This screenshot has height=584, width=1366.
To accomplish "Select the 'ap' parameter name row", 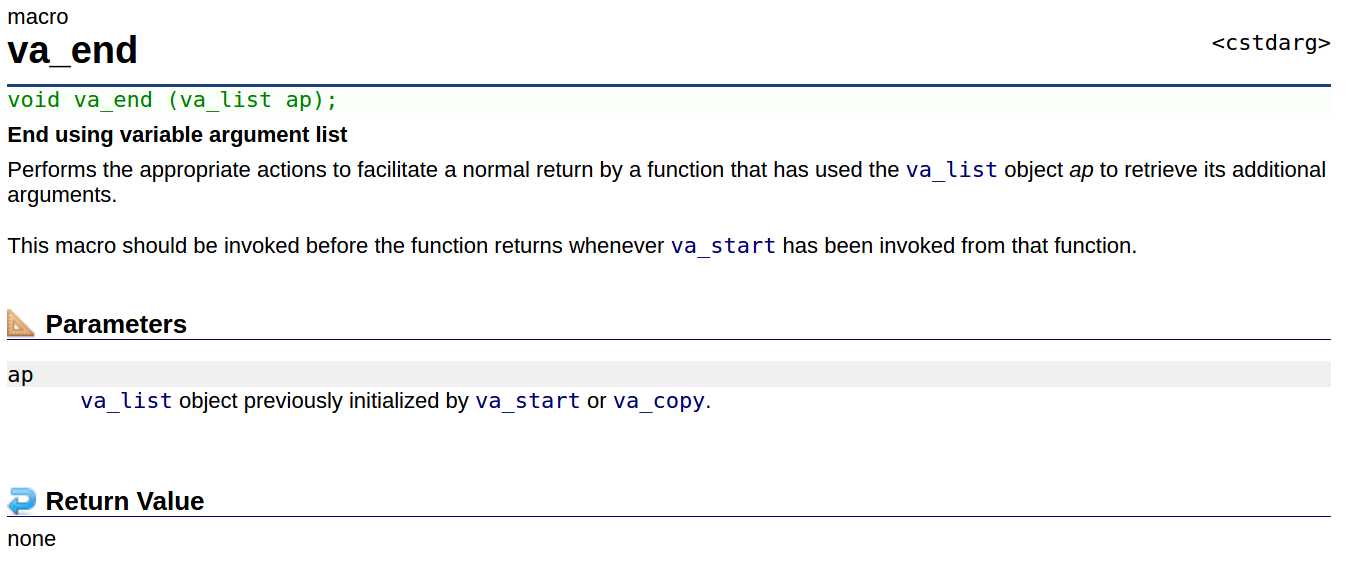I will (x=669, y=375).
